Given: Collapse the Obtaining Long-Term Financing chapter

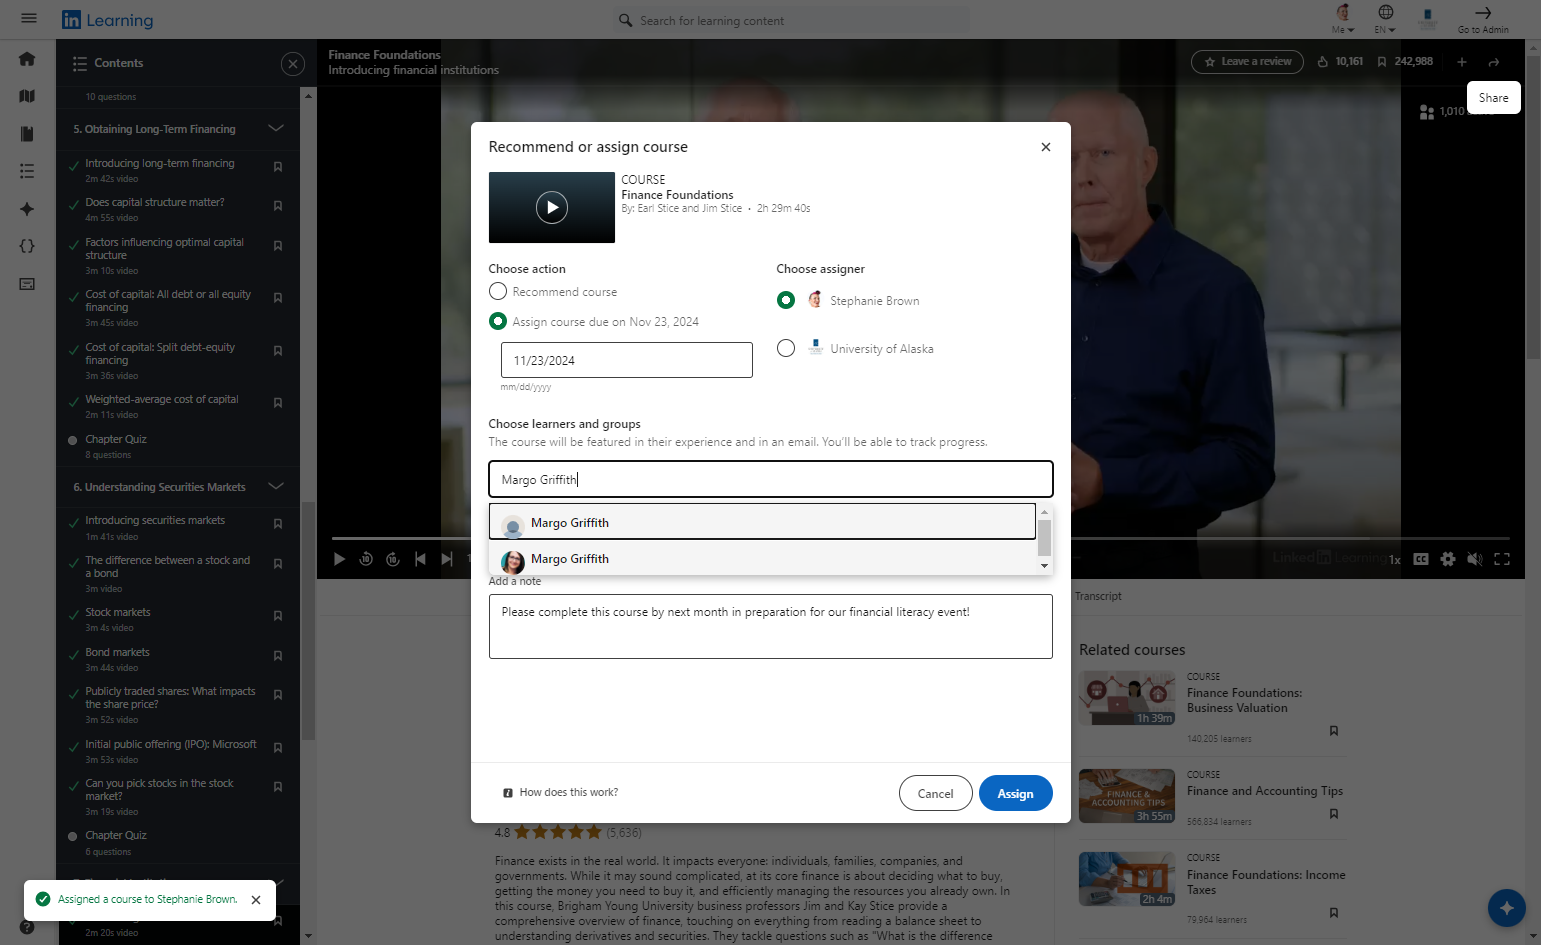Looking at the screenshot, I should [x=276, y=129].
